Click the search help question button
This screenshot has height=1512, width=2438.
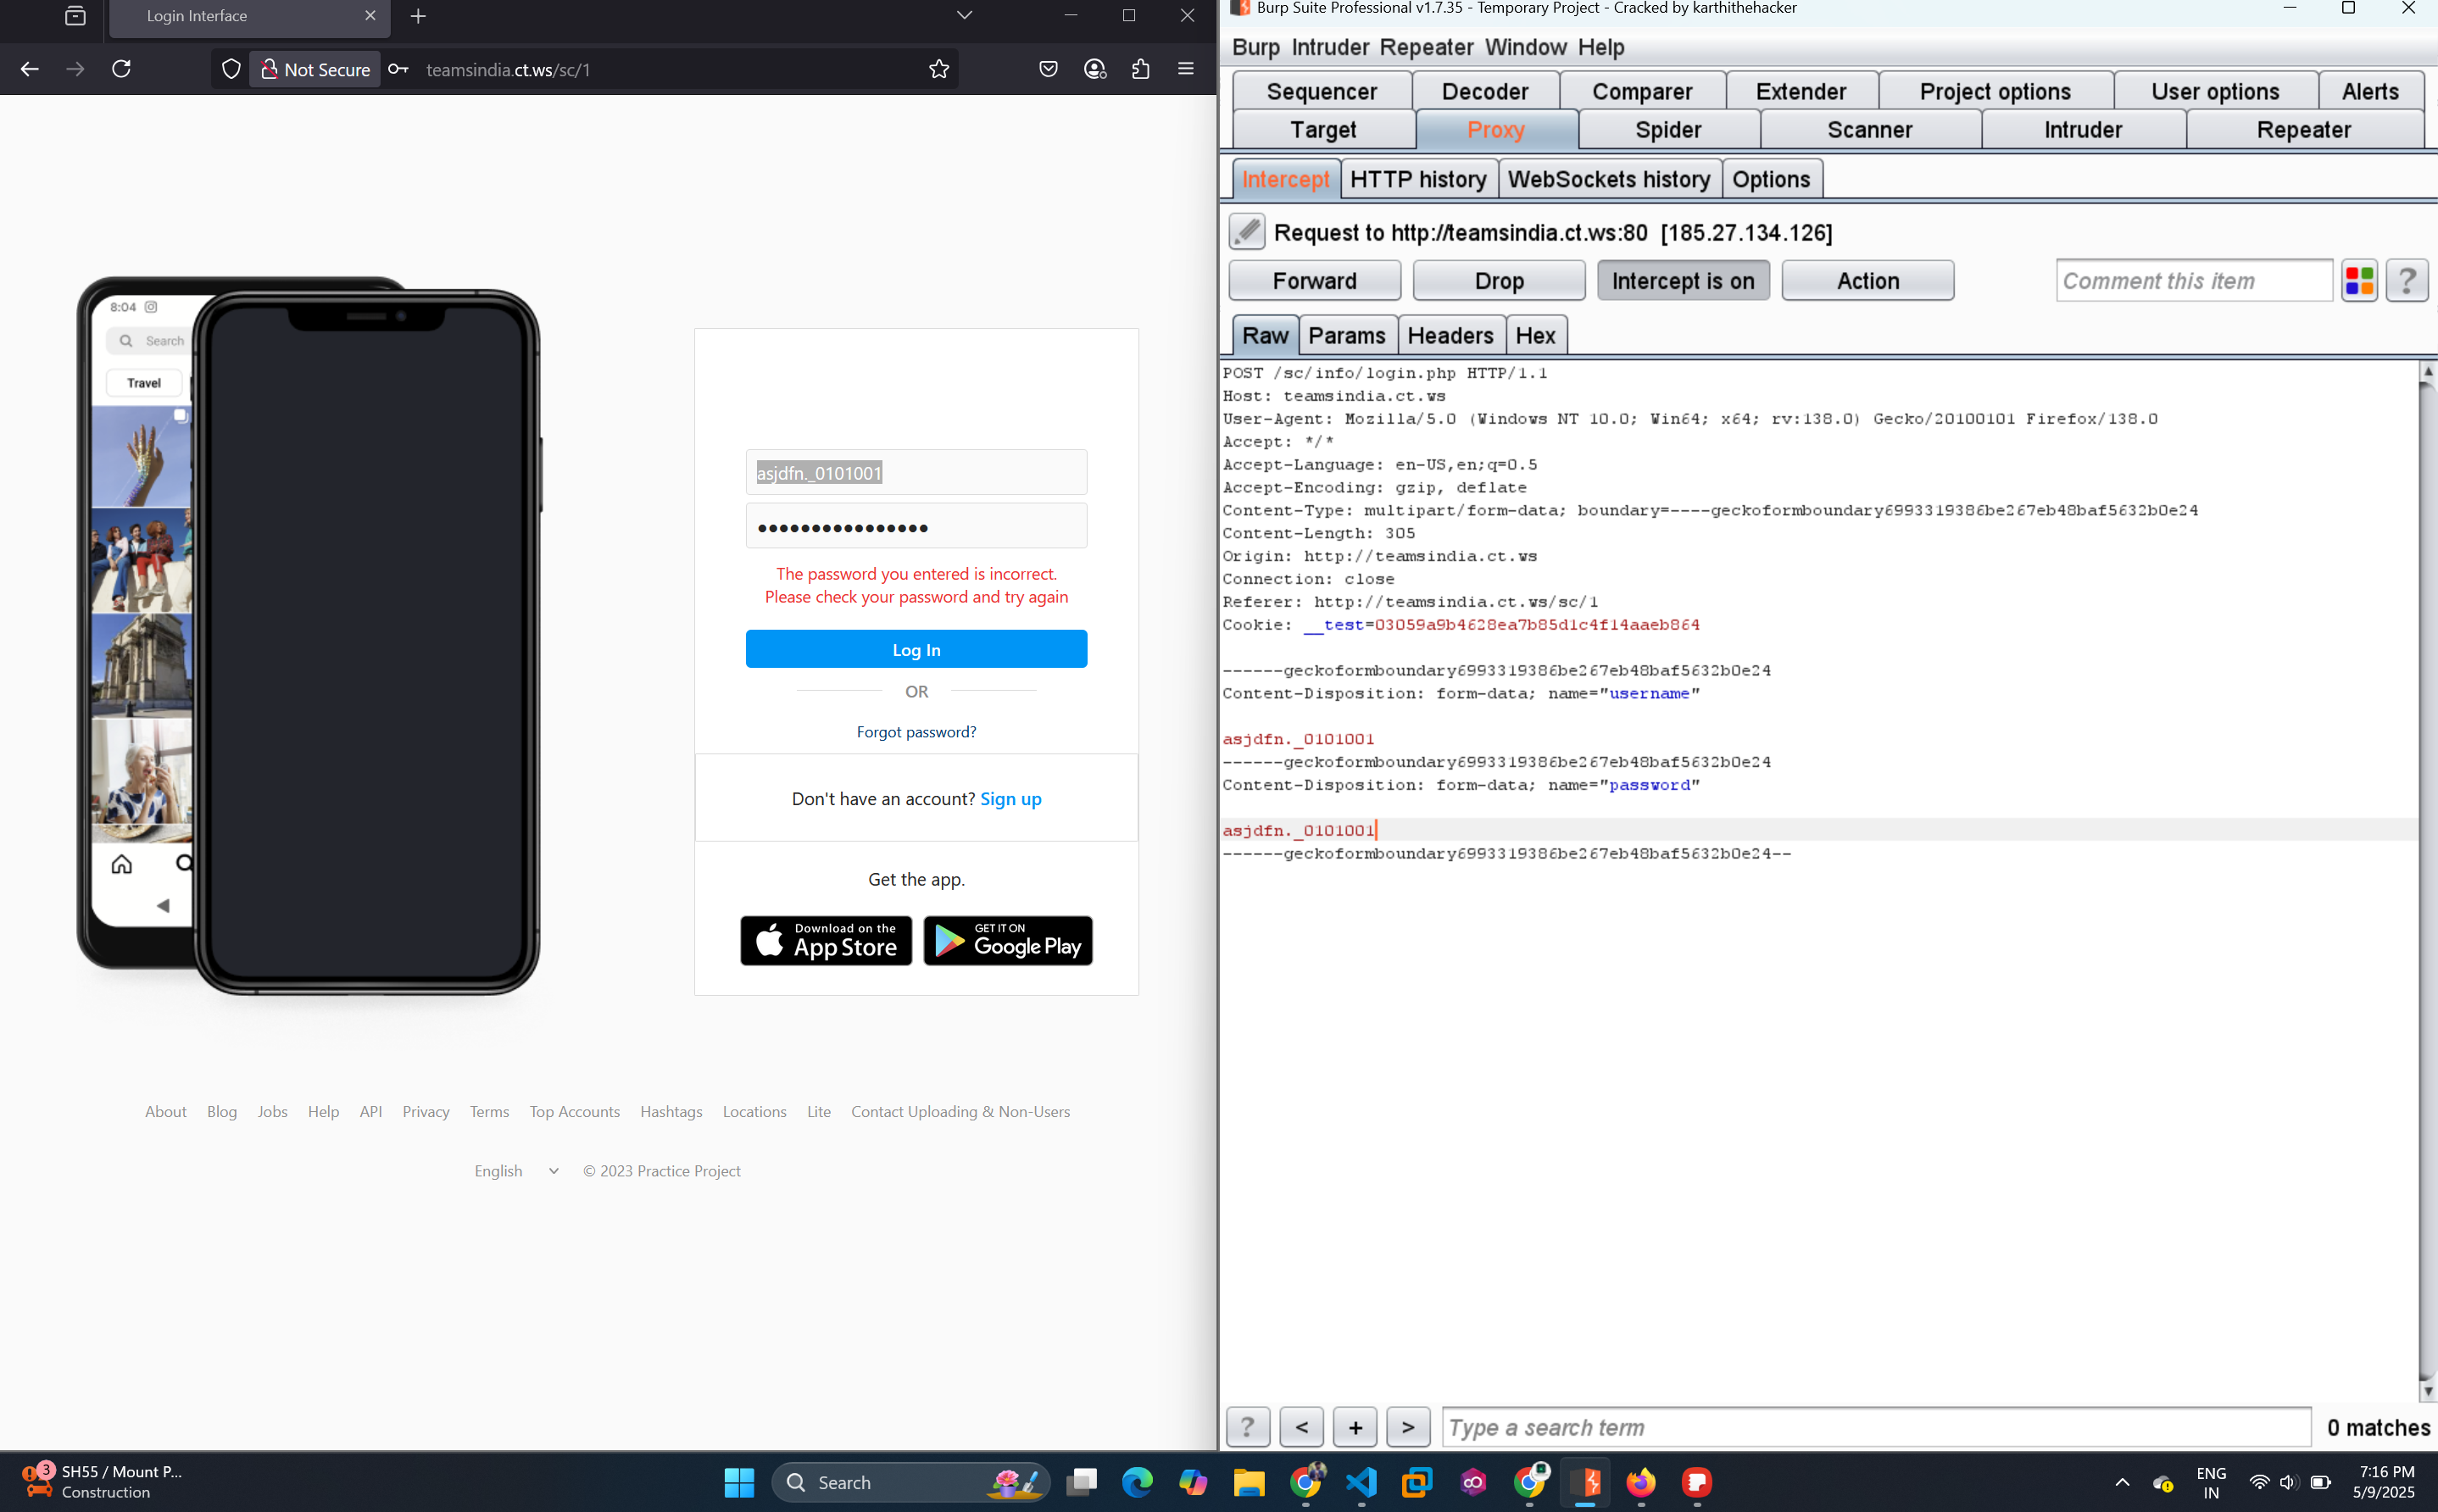click(1247, 1427)
